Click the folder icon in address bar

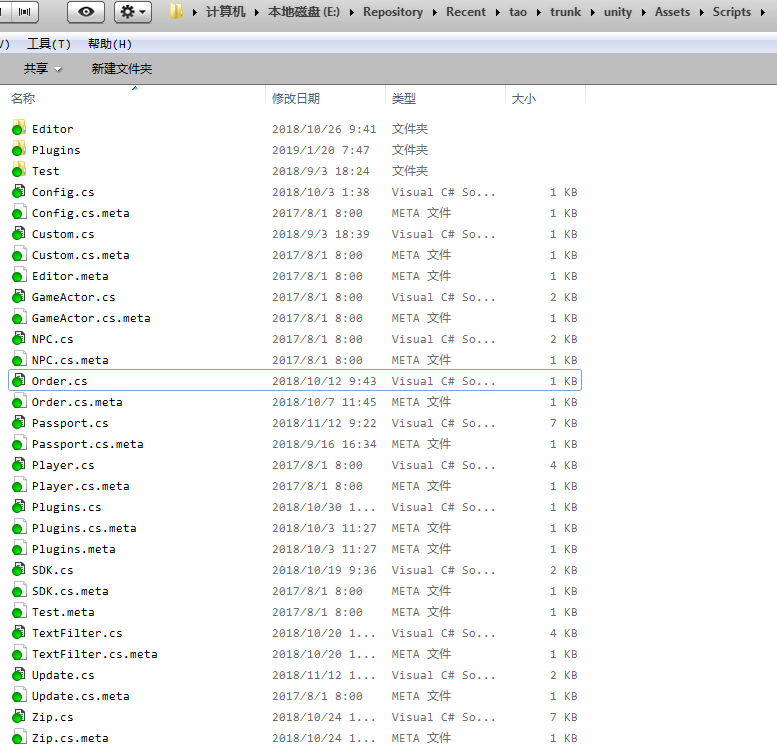[176, 11]
